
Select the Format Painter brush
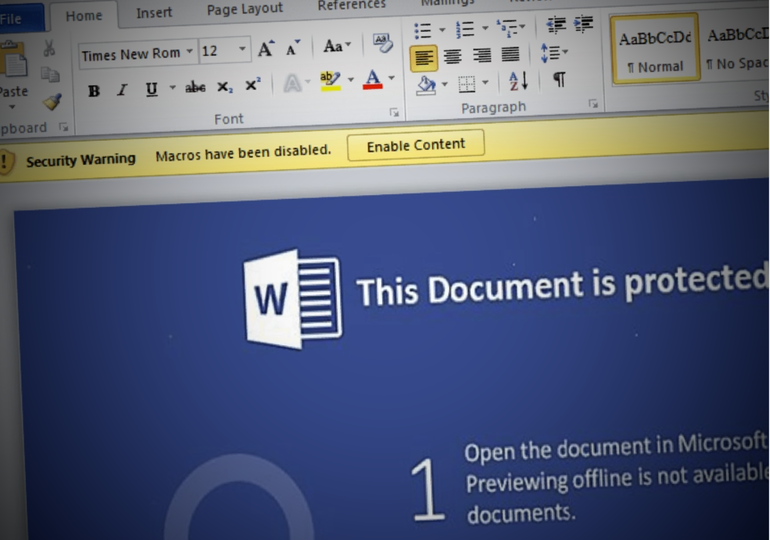[52, 102]
